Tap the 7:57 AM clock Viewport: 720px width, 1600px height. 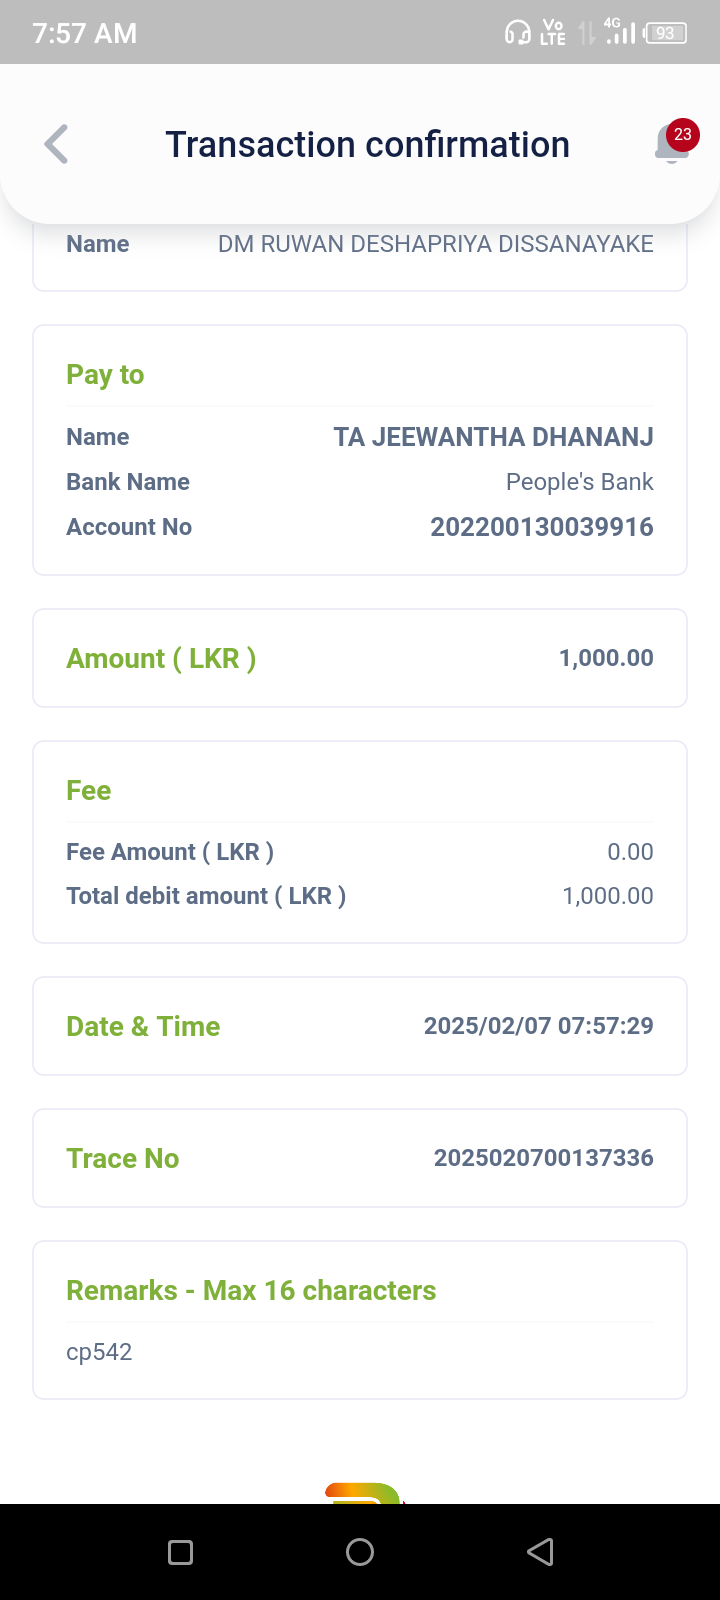point(84,33)
